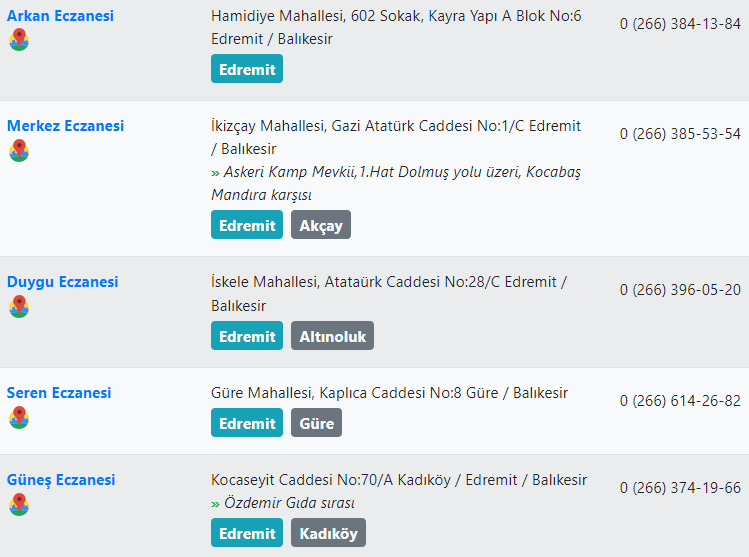Click Edremit tag in Merkez Eczanesi row
The width and height of the screenshot is (749, 557).
pyautogui.click(x=247, y=225)
